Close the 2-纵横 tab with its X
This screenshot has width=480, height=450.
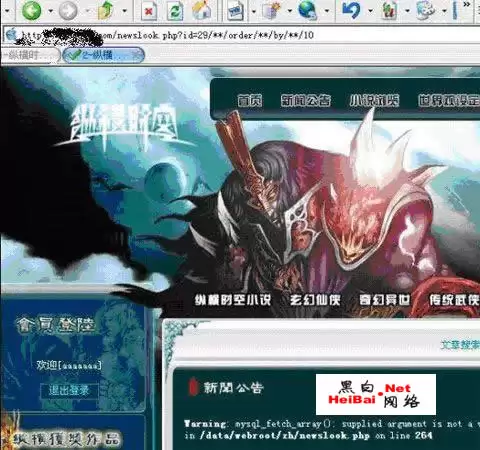[136, 56]
